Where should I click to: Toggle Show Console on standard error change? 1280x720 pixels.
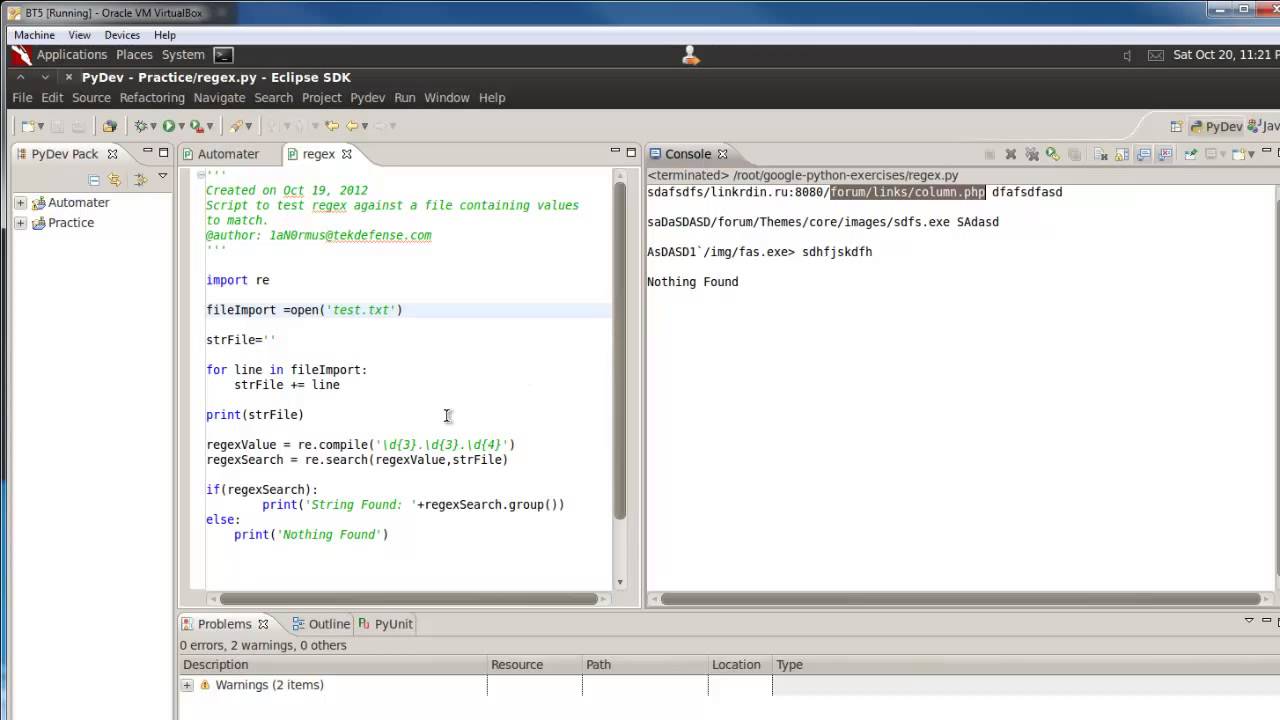pyautogui.click(x=1164, y=154)
